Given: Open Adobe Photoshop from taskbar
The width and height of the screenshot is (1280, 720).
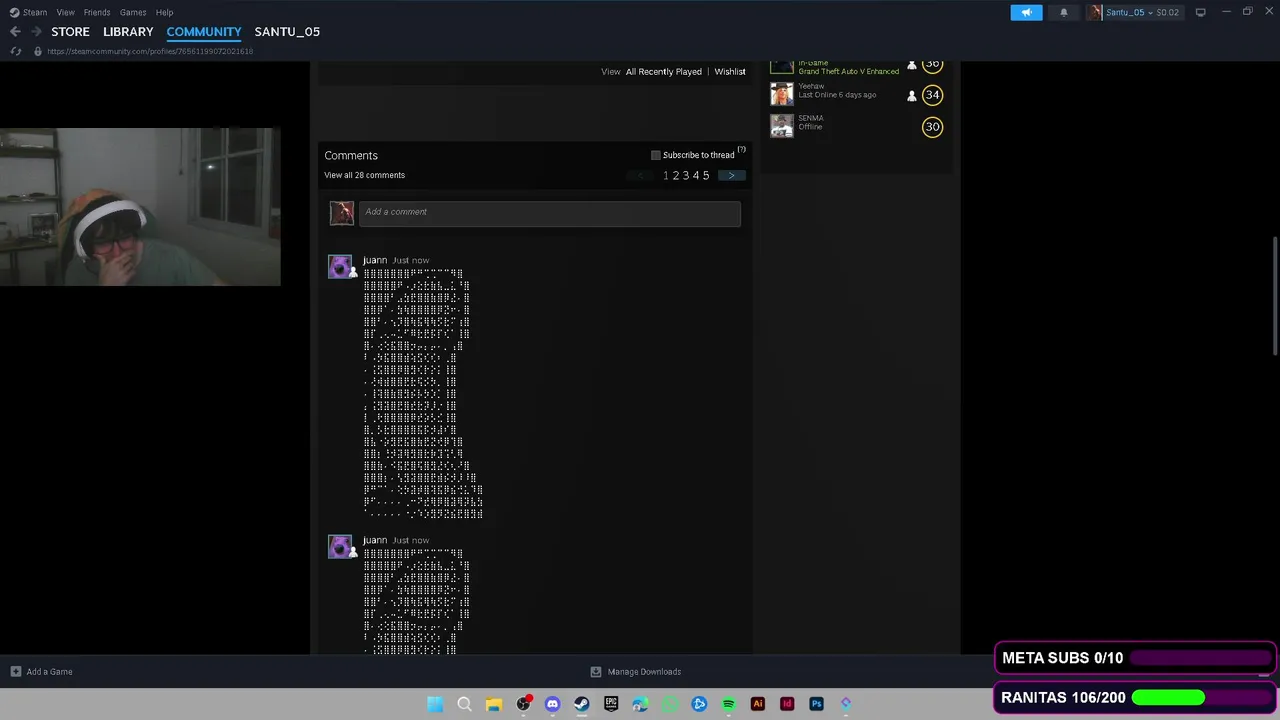Looking at the screenshot, I should tap(816, 704).
